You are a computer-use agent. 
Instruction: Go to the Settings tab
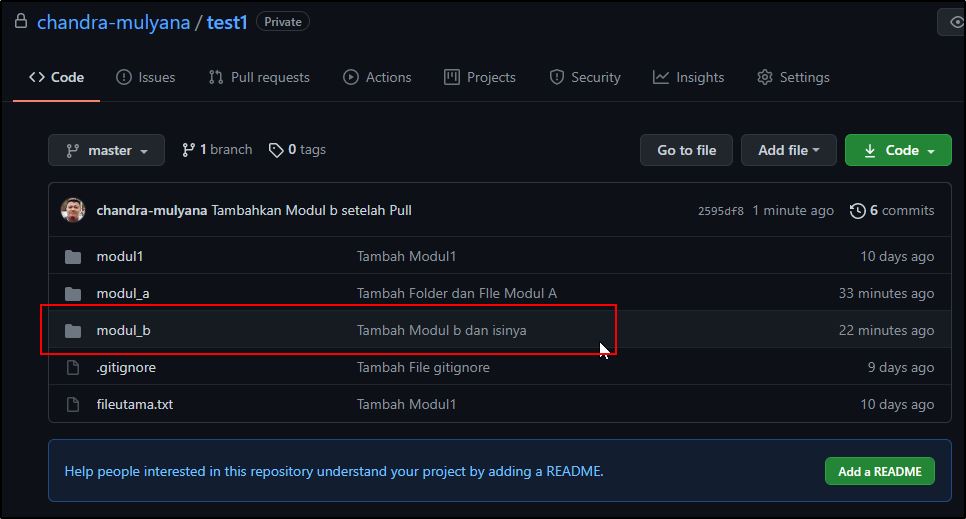(x=793, y=77)
